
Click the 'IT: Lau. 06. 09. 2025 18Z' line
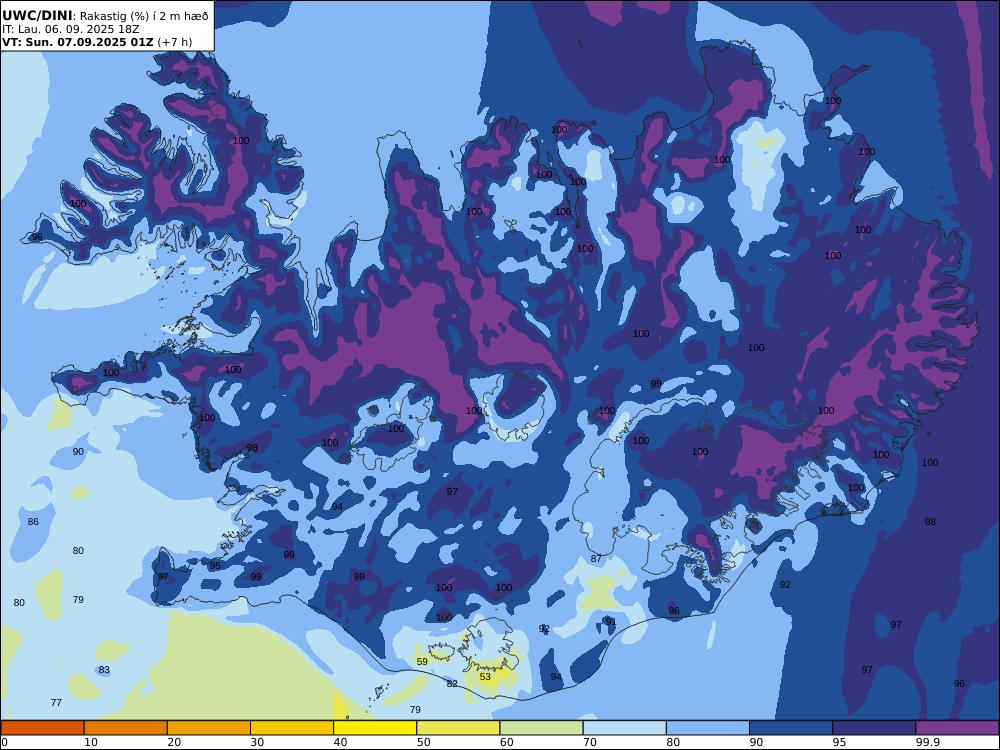click(71, 29)
